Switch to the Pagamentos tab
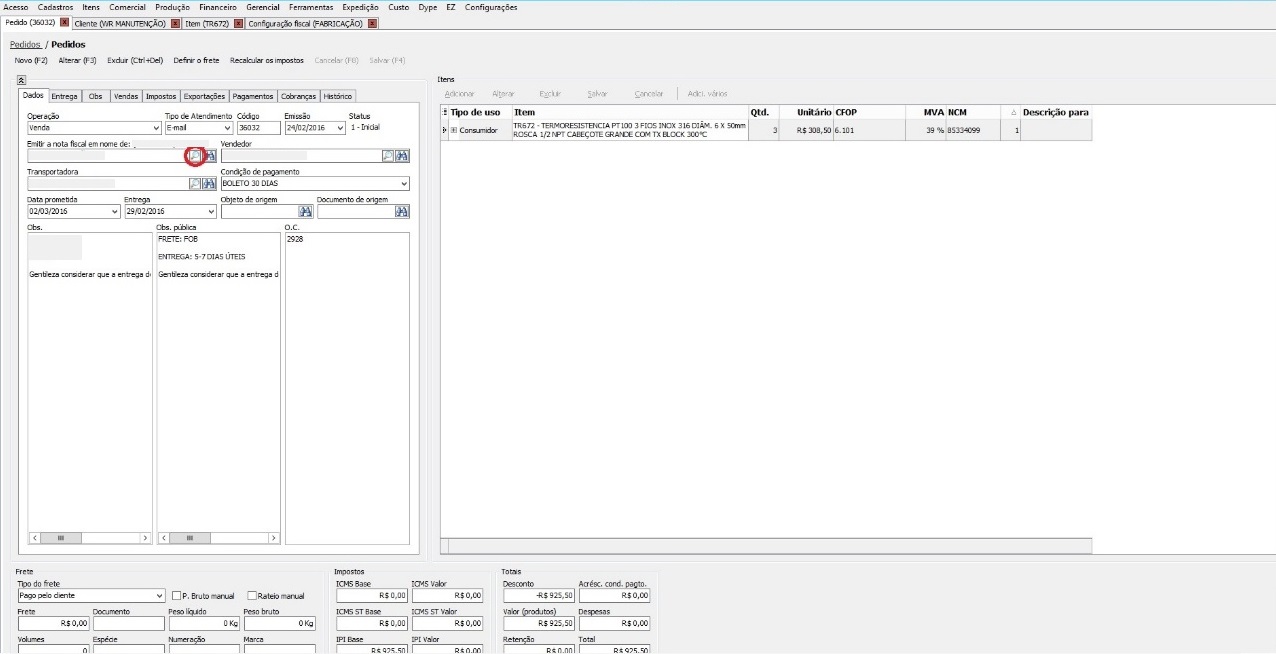This screenshot has width=1276, height=654. (253, 96)
